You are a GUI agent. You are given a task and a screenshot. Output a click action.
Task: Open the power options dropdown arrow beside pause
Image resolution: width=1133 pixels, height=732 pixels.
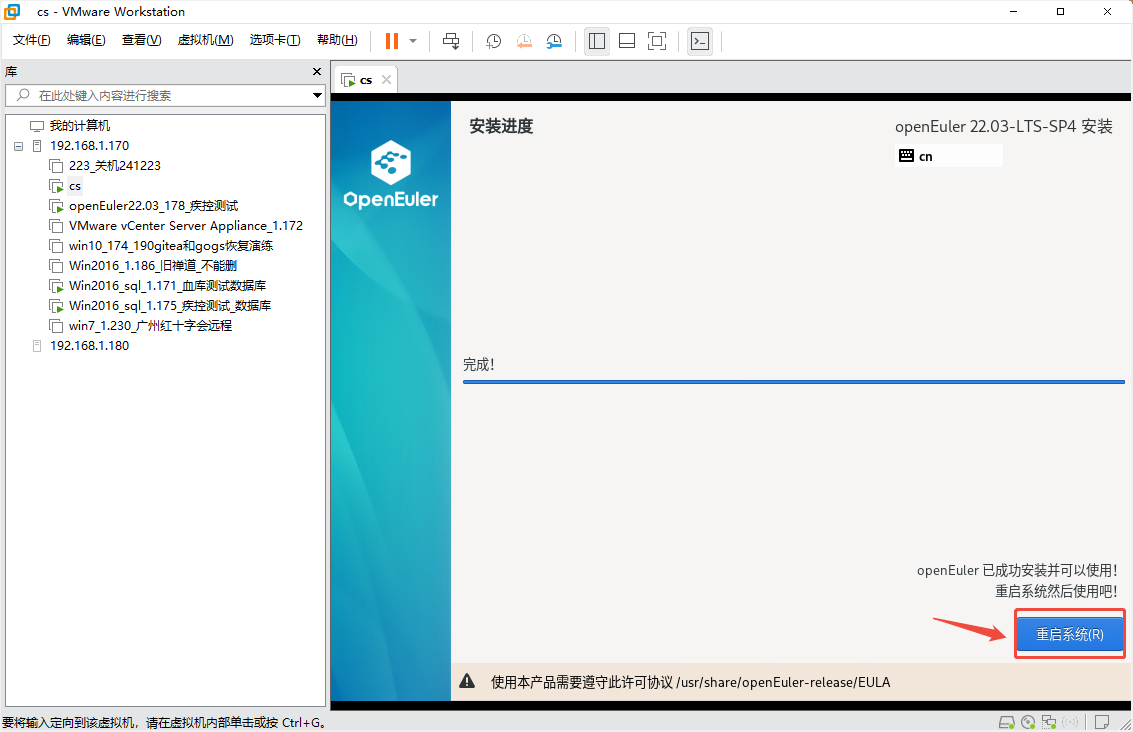(413, 41)
